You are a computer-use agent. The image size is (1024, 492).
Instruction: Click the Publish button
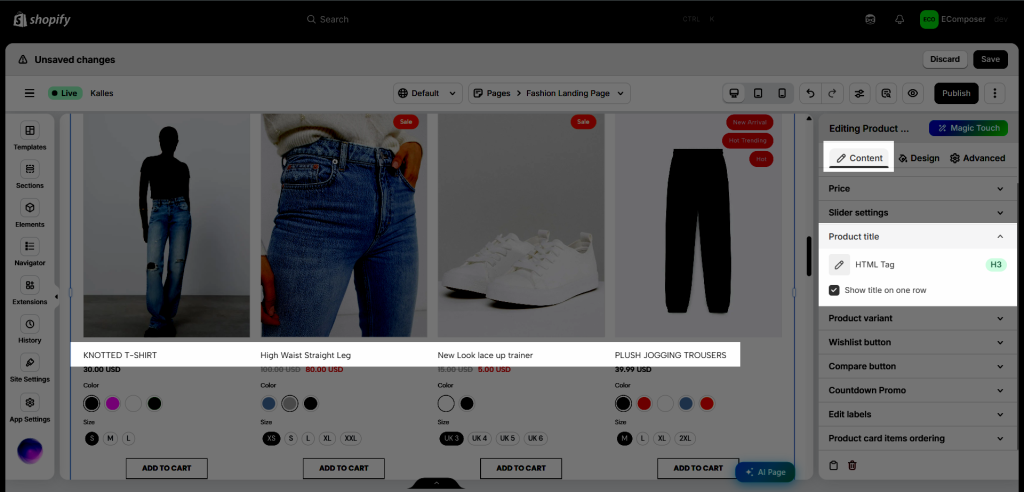(x=956, y=93)
